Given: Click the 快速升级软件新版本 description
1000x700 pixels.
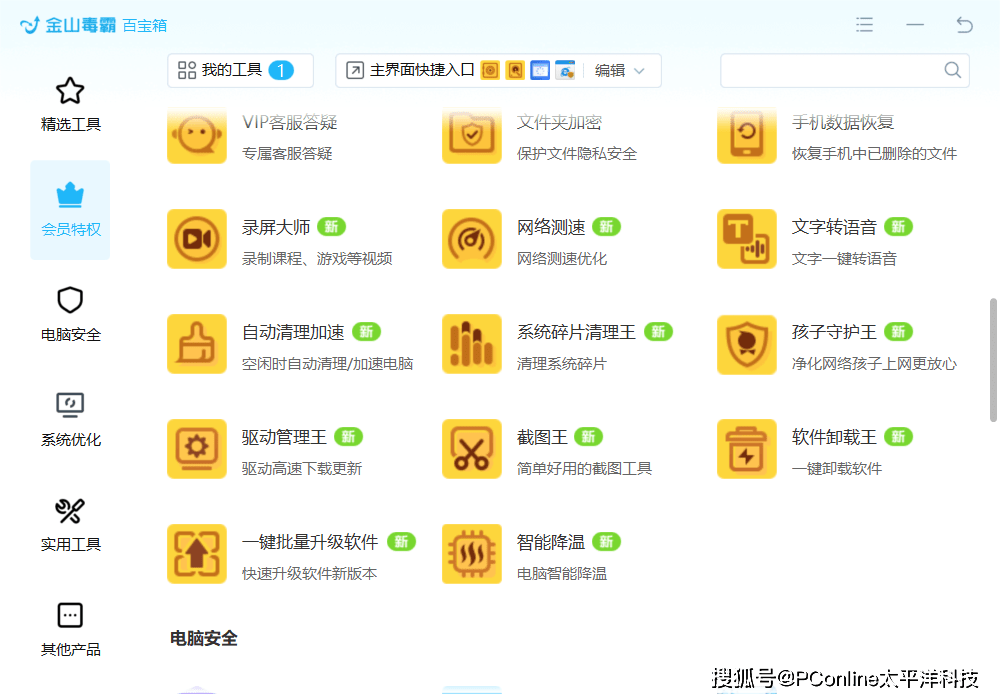Looking at the screenshot, I should pyautogui.click(x=309, y=574).
